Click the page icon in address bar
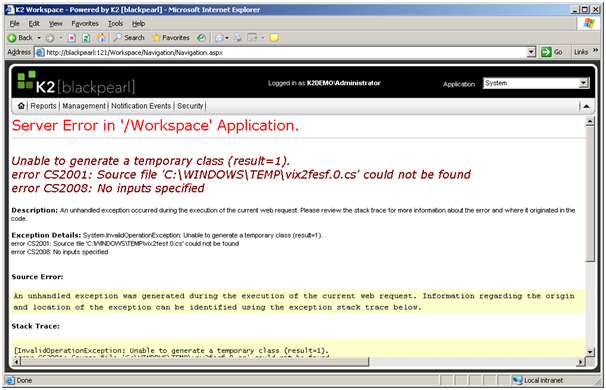606x390 pixels. 40,52
